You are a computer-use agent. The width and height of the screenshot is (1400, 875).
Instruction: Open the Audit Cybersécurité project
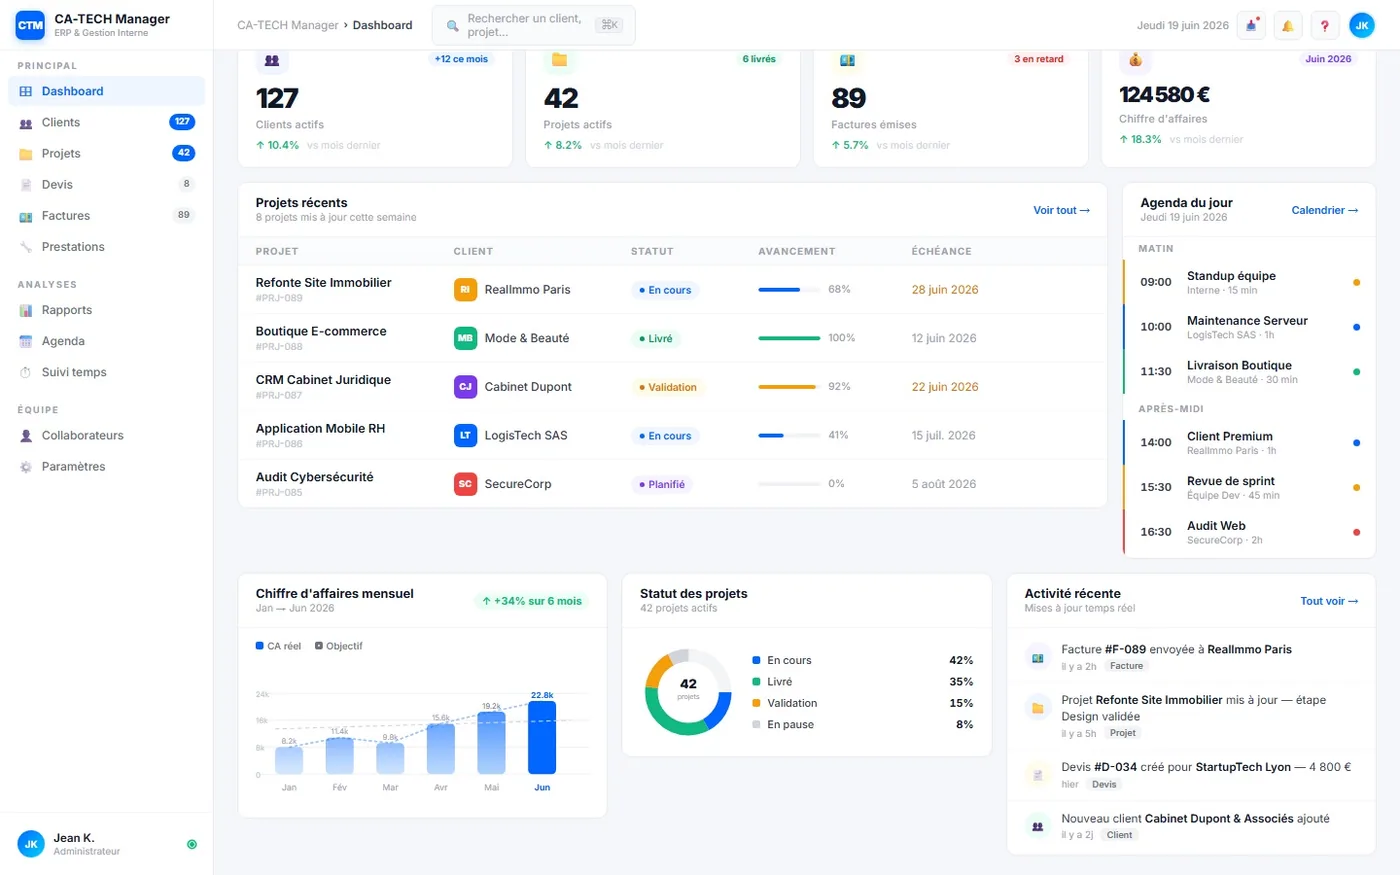coord(314,477)
